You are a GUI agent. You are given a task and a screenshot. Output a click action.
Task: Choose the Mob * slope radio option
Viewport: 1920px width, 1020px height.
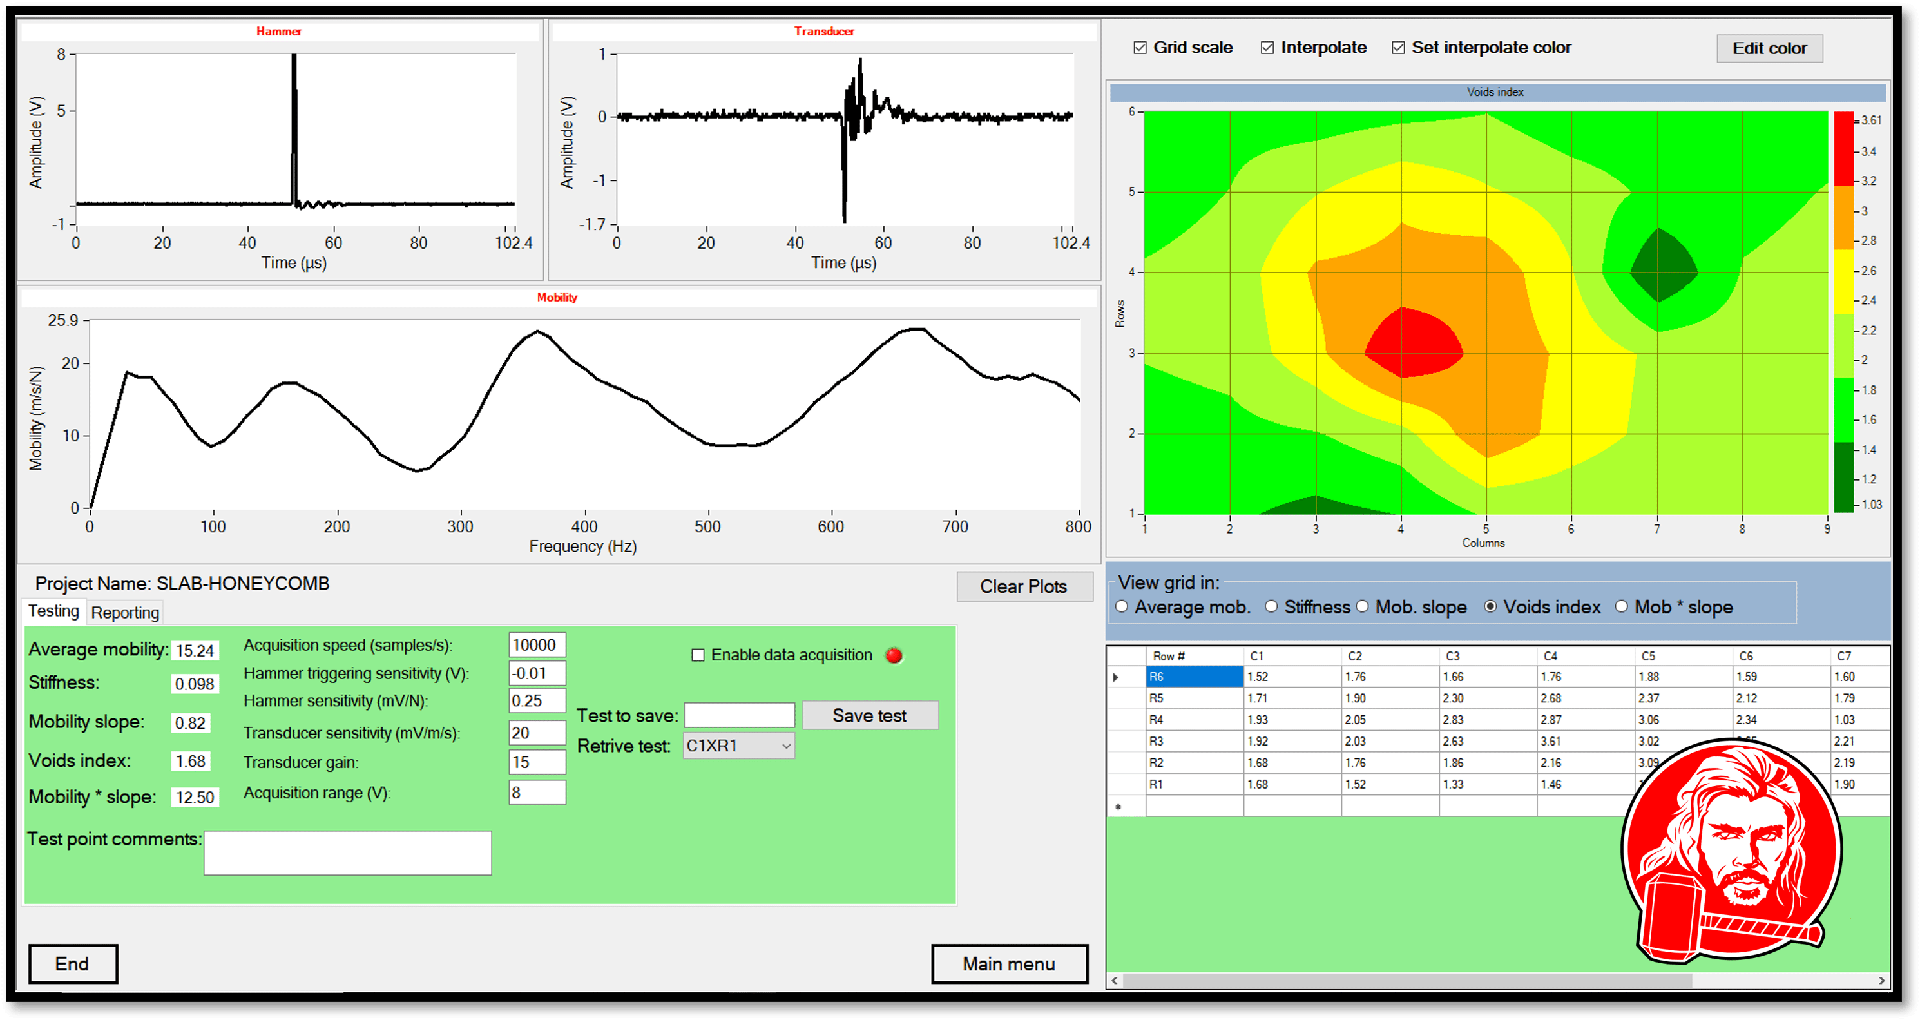click(1622, 607)
